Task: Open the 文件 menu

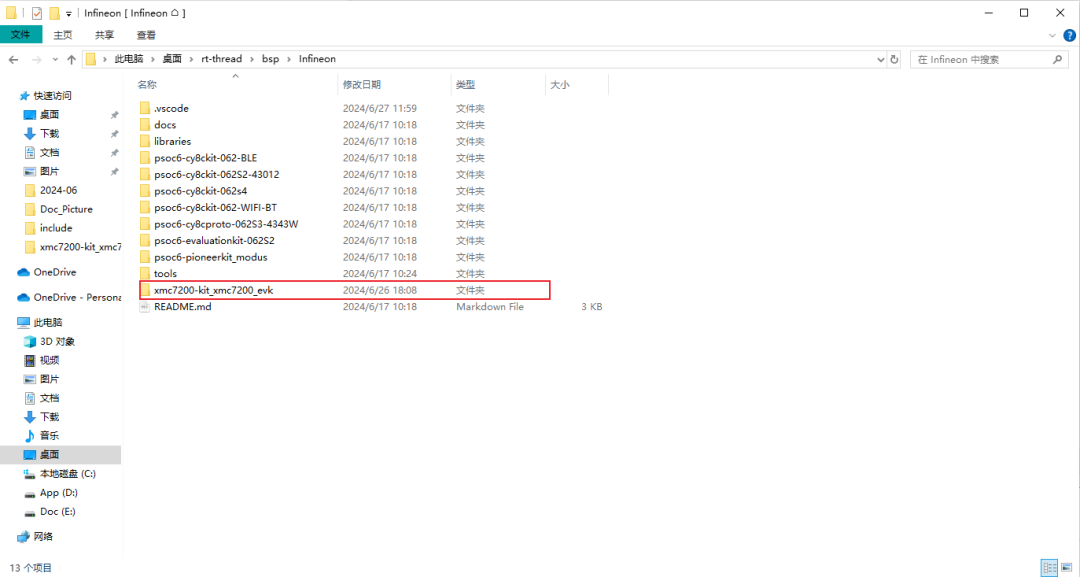Action: coord(20,35)
